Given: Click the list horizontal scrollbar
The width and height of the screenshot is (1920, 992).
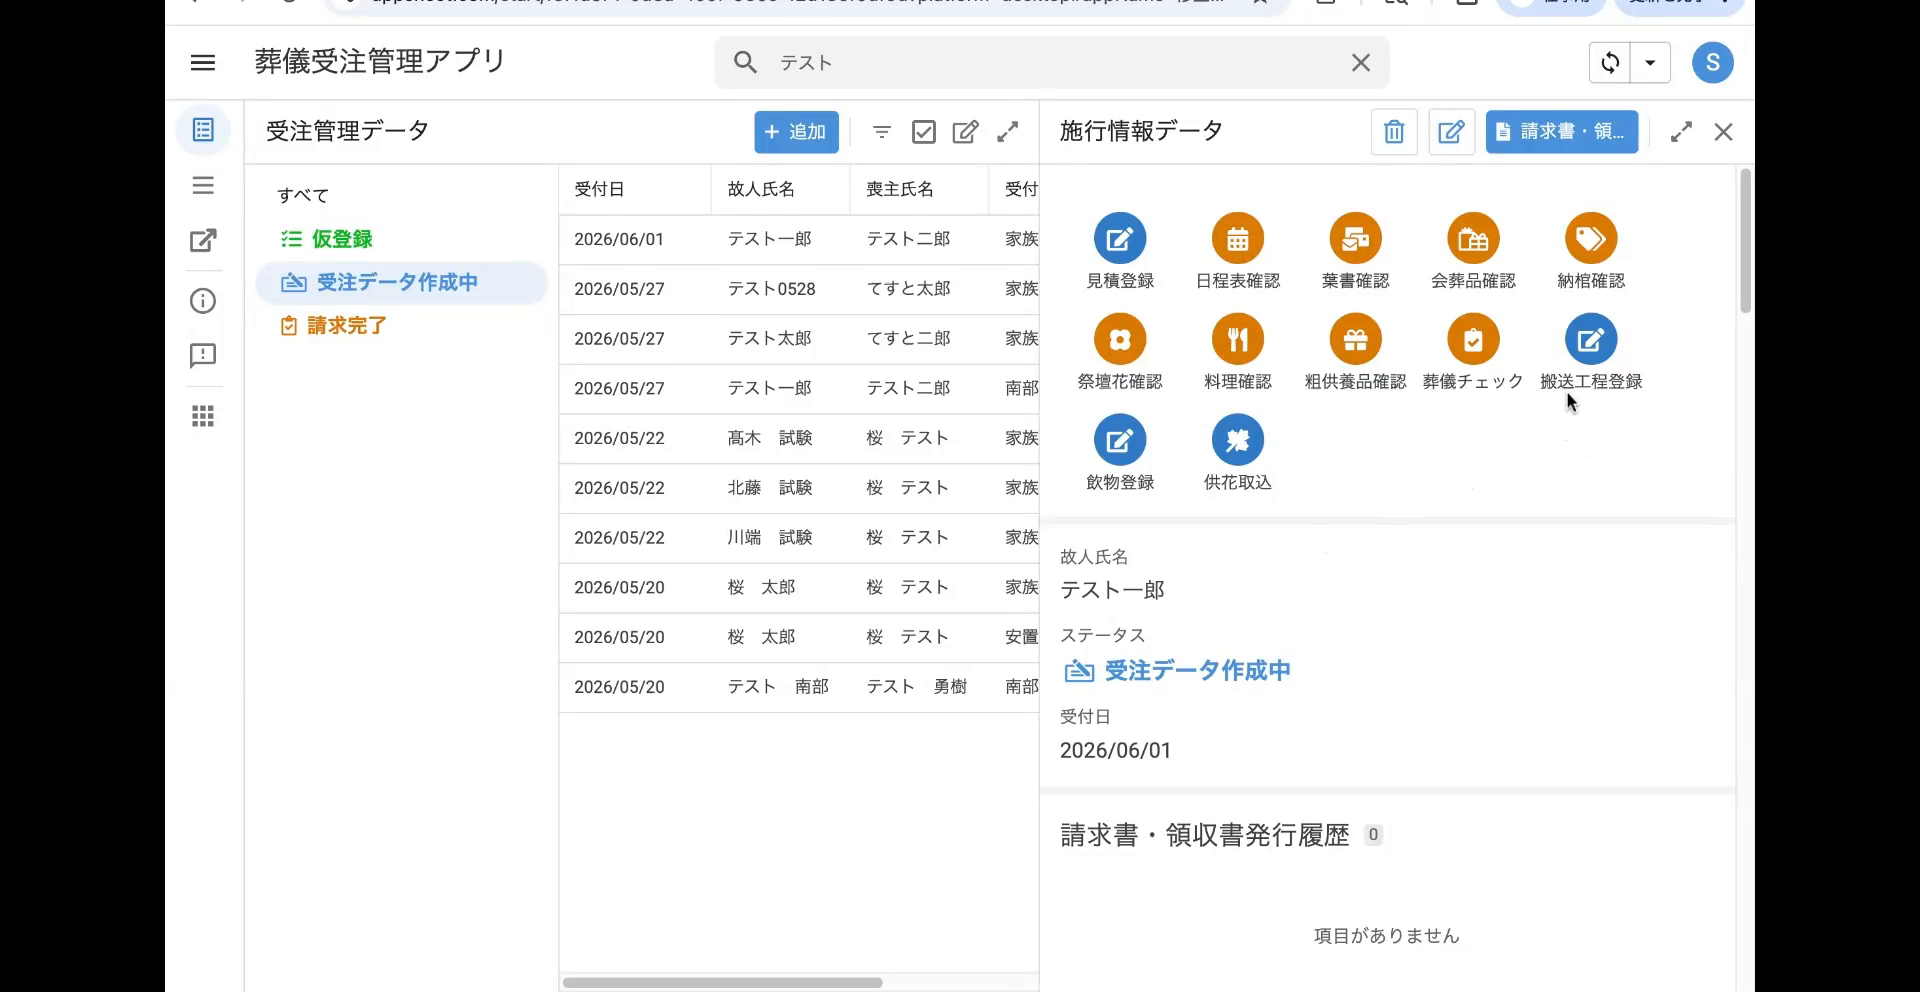Looking at the screenshot, I should click(722, 983).
